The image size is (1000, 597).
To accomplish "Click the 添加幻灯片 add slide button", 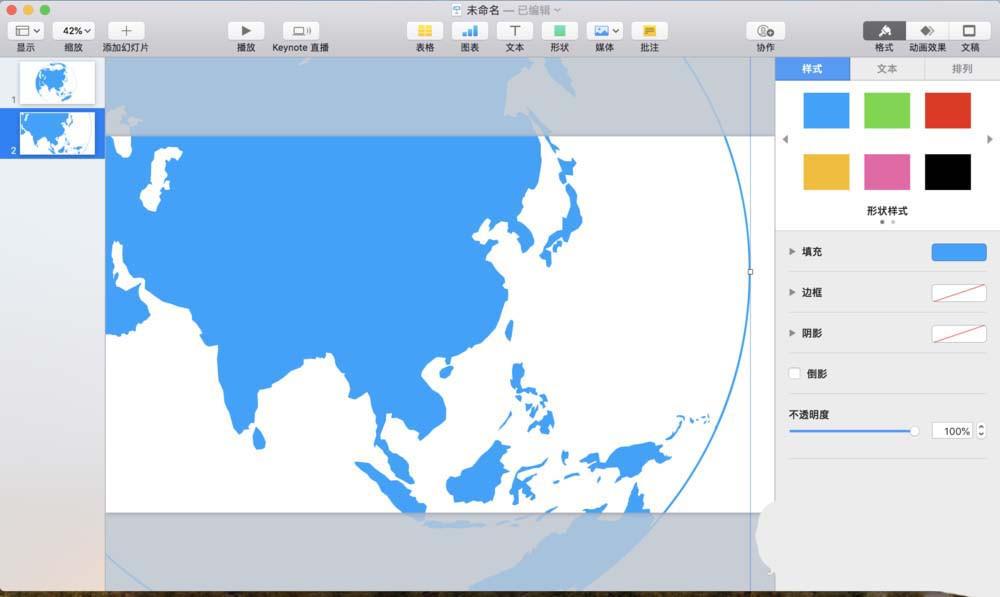I will click(x=125, y=30).
